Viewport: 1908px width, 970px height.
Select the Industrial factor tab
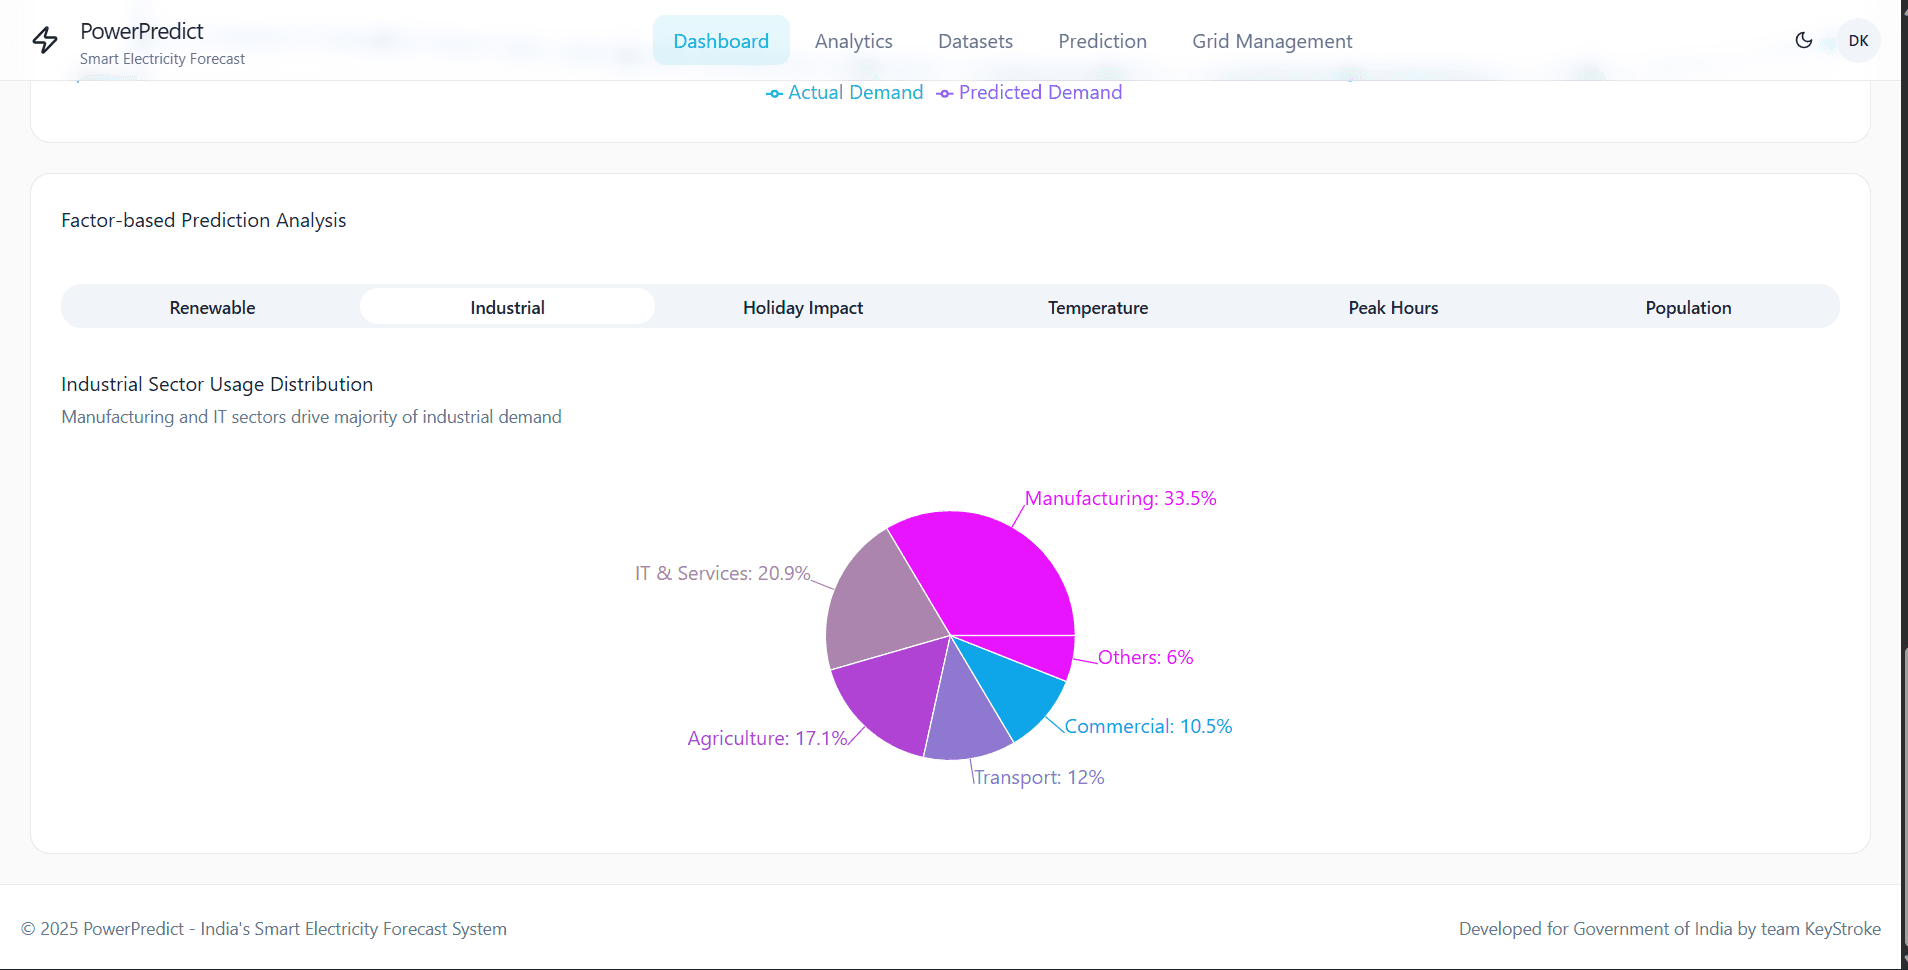(x=507, y=307)
